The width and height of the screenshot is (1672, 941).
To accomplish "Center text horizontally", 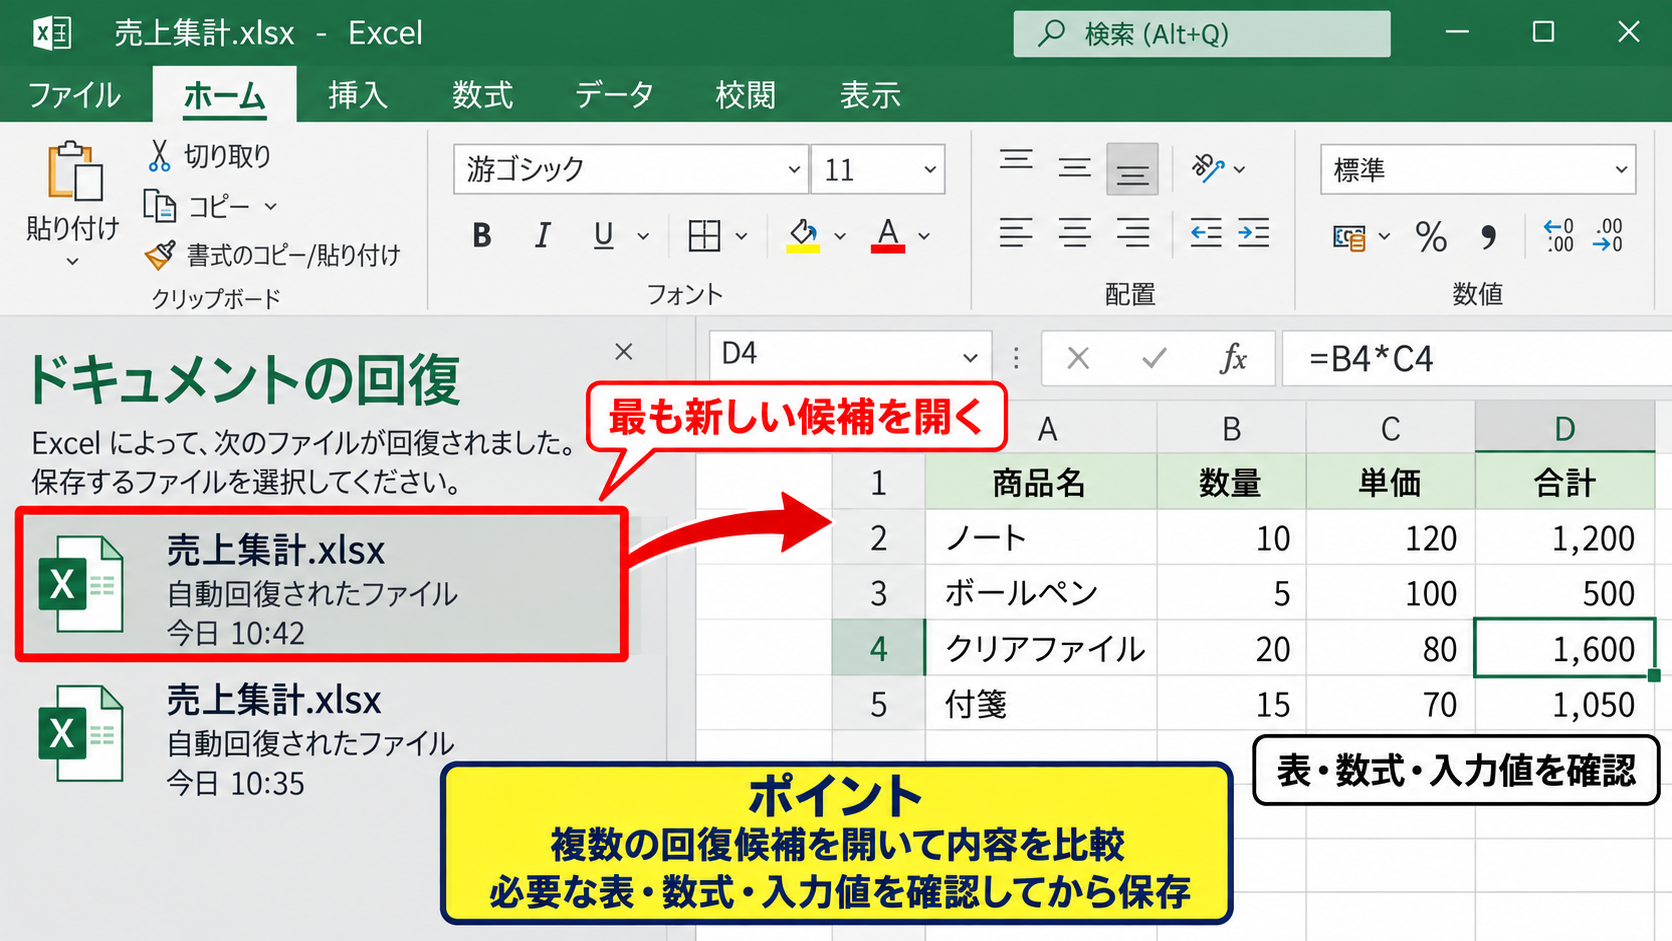I will coord(1075,233).
